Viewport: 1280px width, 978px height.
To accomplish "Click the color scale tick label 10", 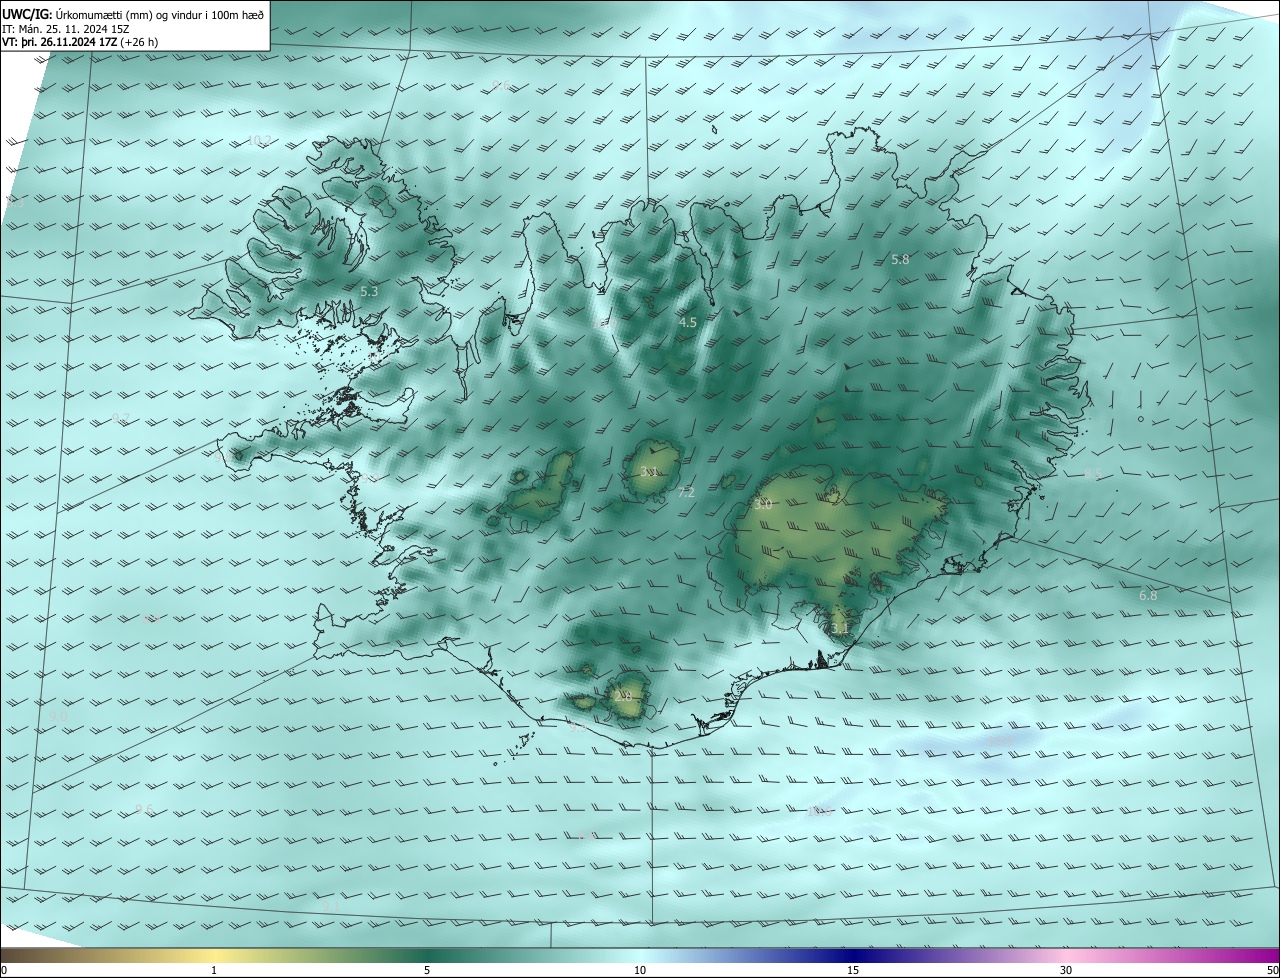I will tap(640, 970).
